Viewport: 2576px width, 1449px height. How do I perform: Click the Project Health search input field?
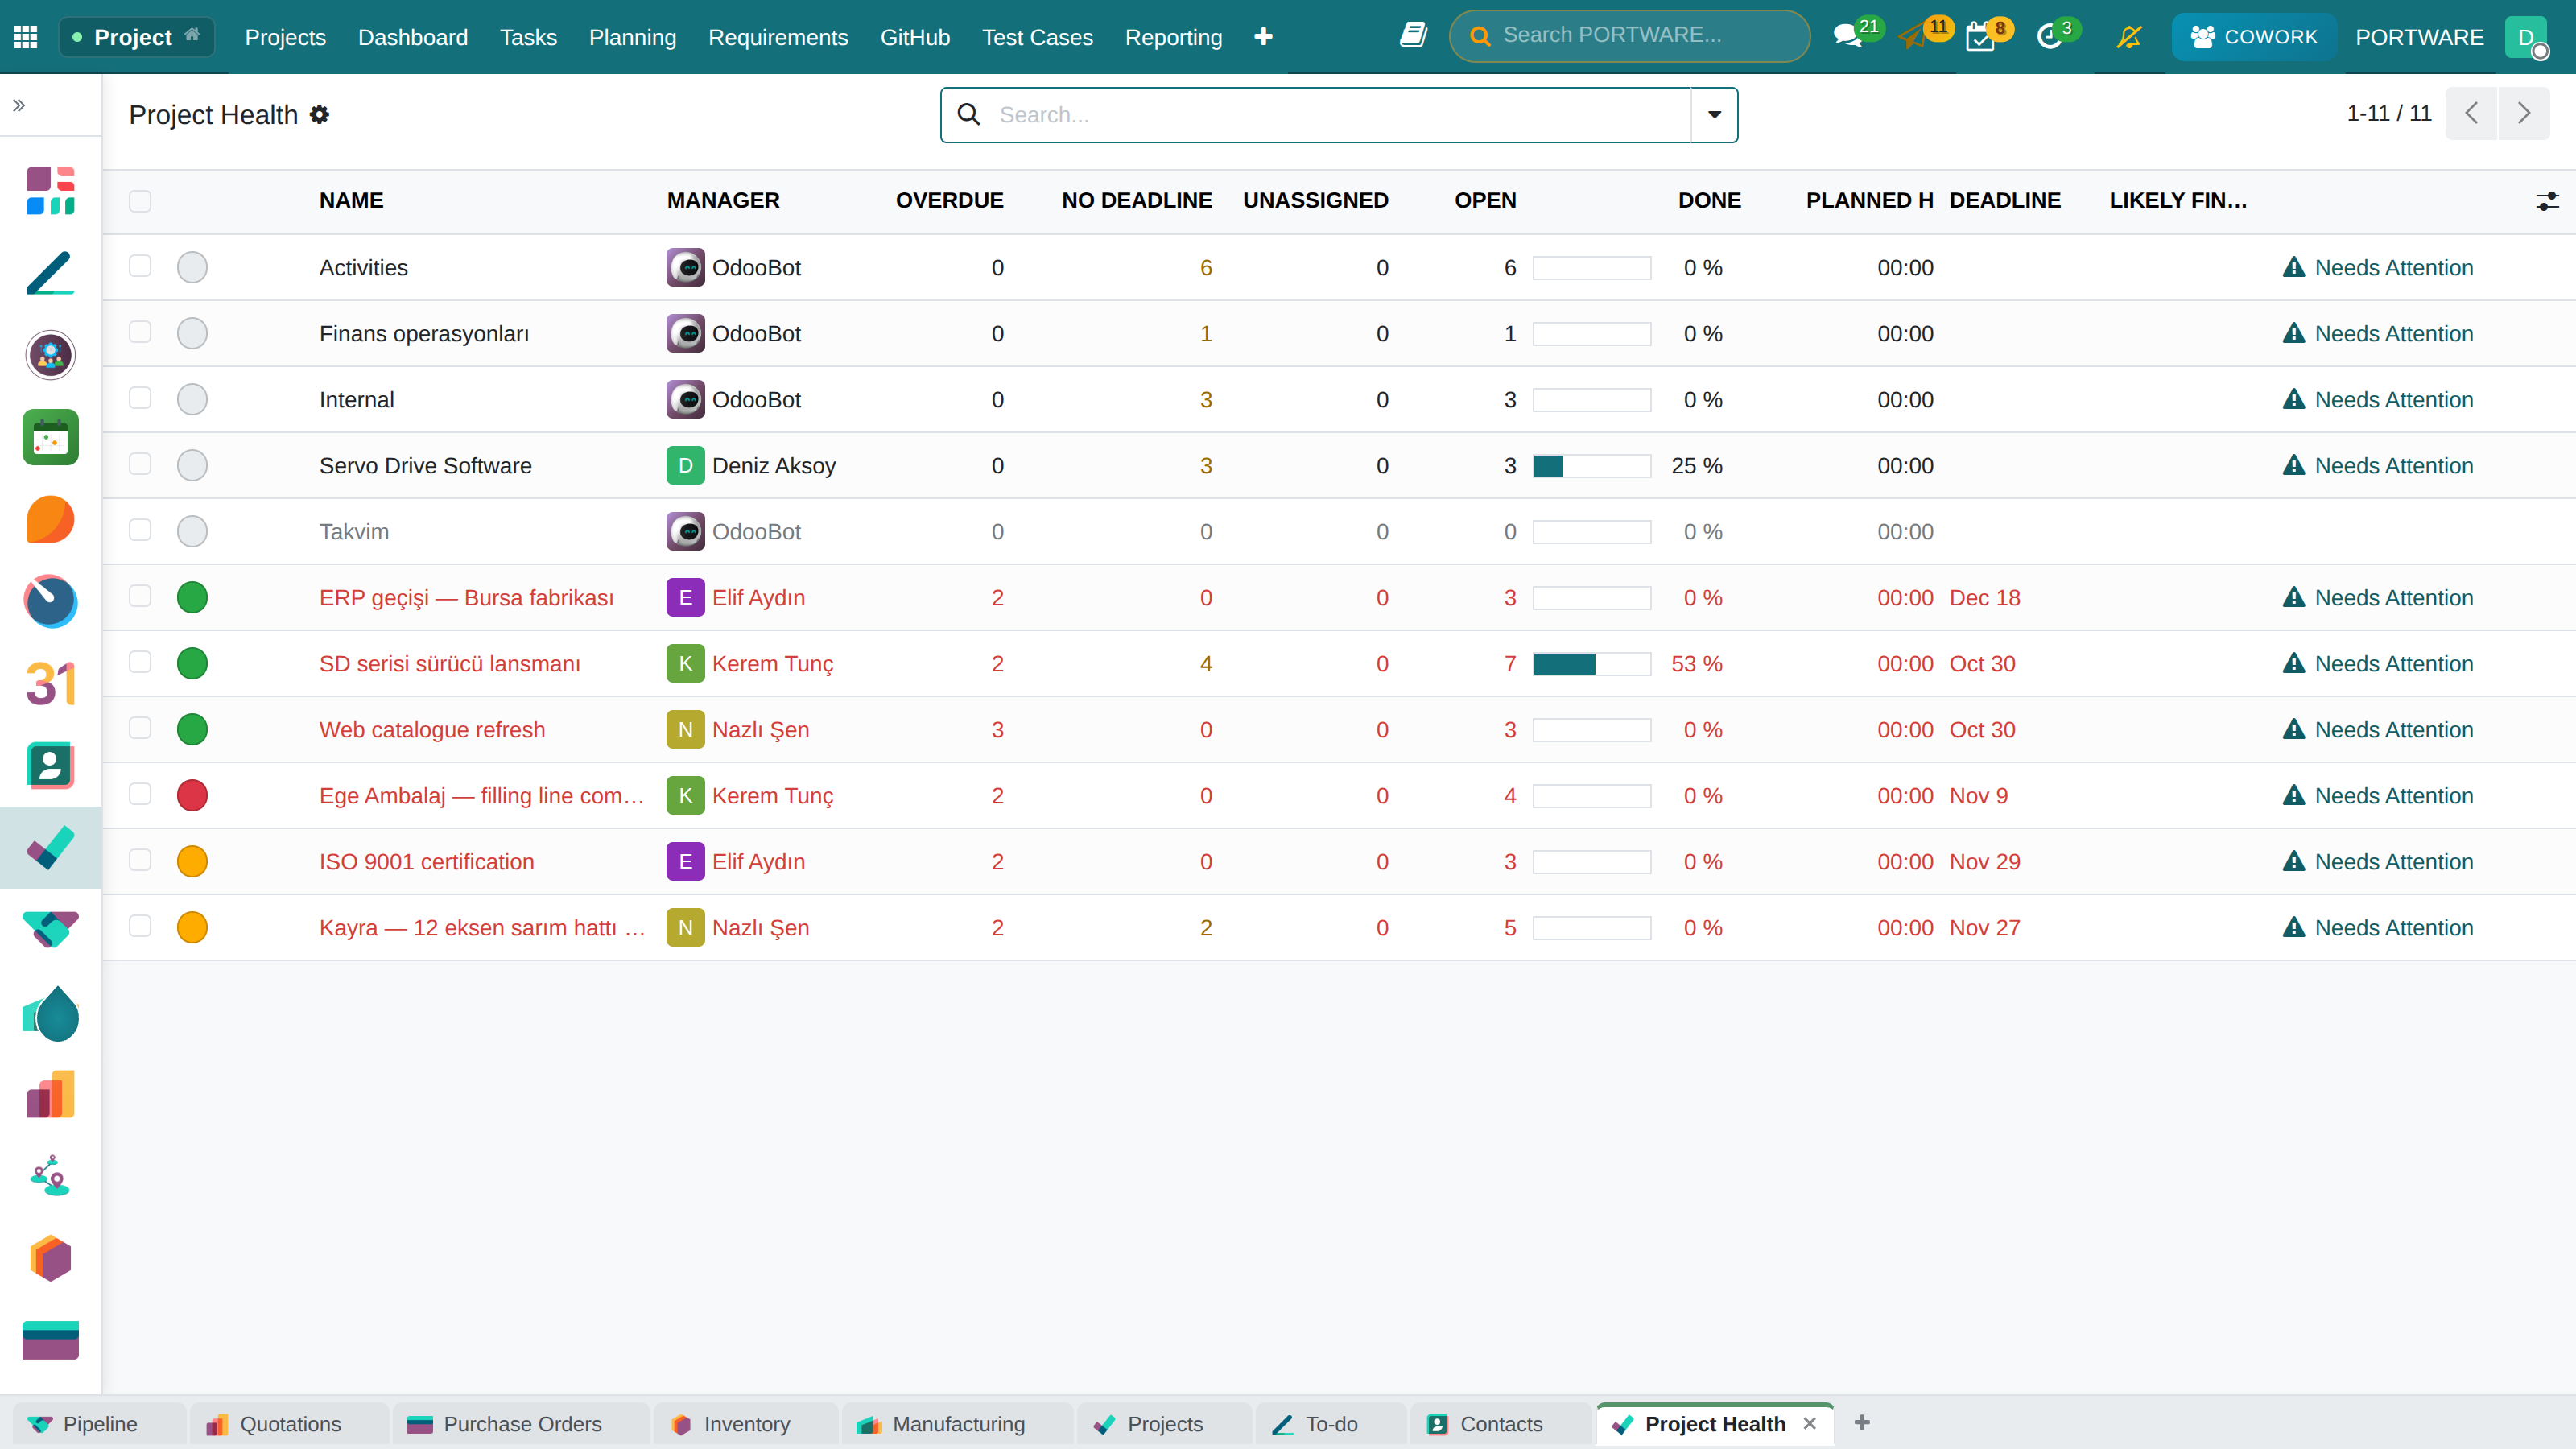[1340, 115]
